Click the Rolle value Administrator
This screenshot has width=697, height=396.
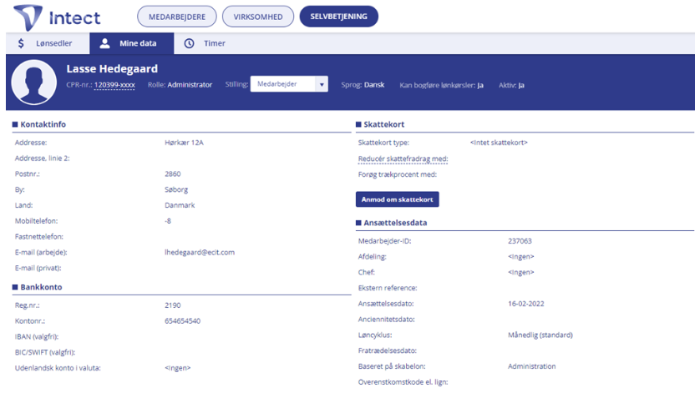click(x=190, y=85)
